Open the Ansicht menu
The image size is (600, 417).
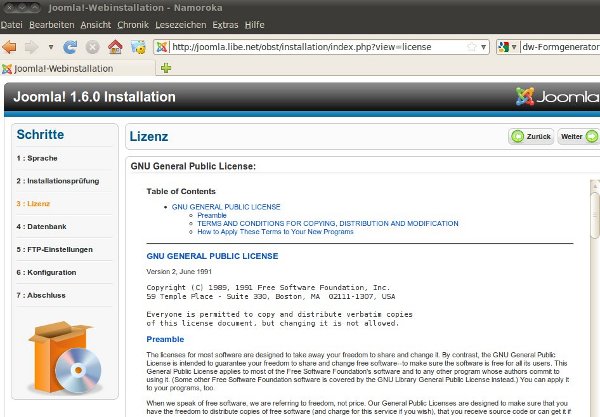pos(96,25)
